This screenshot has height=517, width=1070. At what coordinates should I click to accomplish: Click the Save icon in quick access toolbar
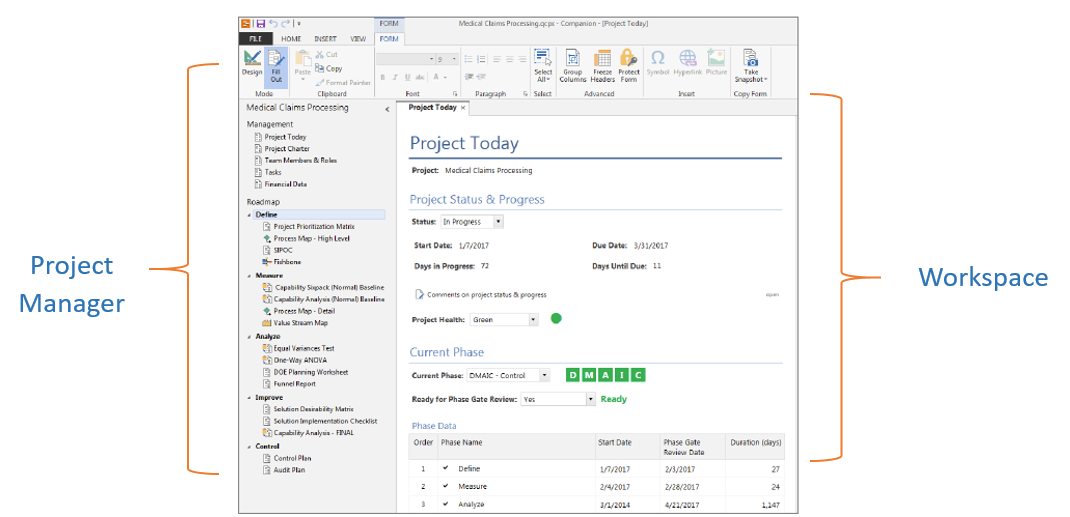click(260, 23)
